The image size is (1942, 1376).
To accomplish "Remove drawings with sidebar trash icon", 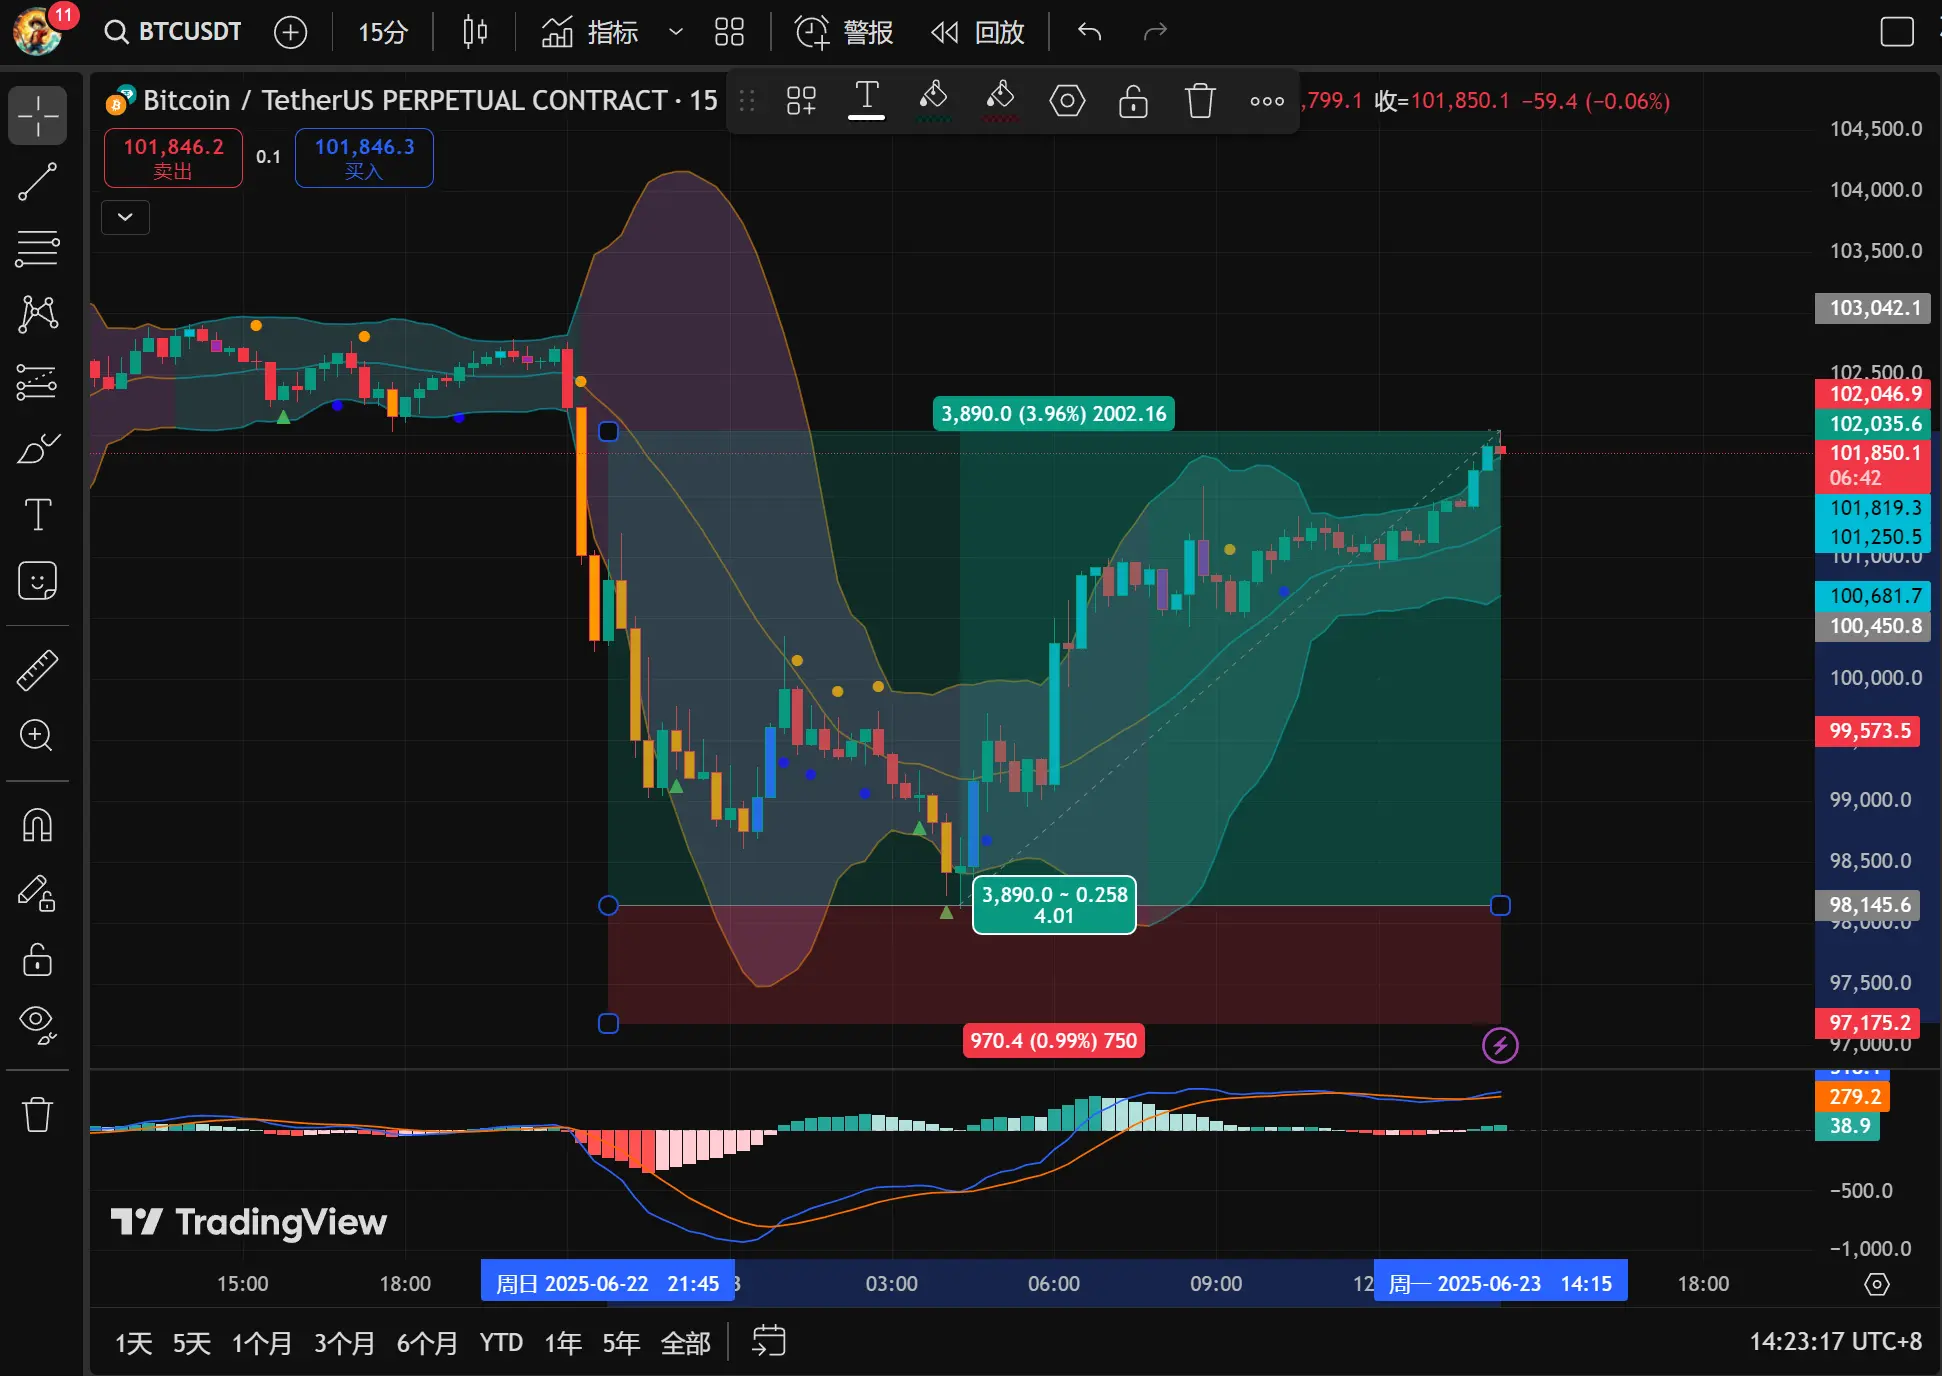I will click(38, 1114).
